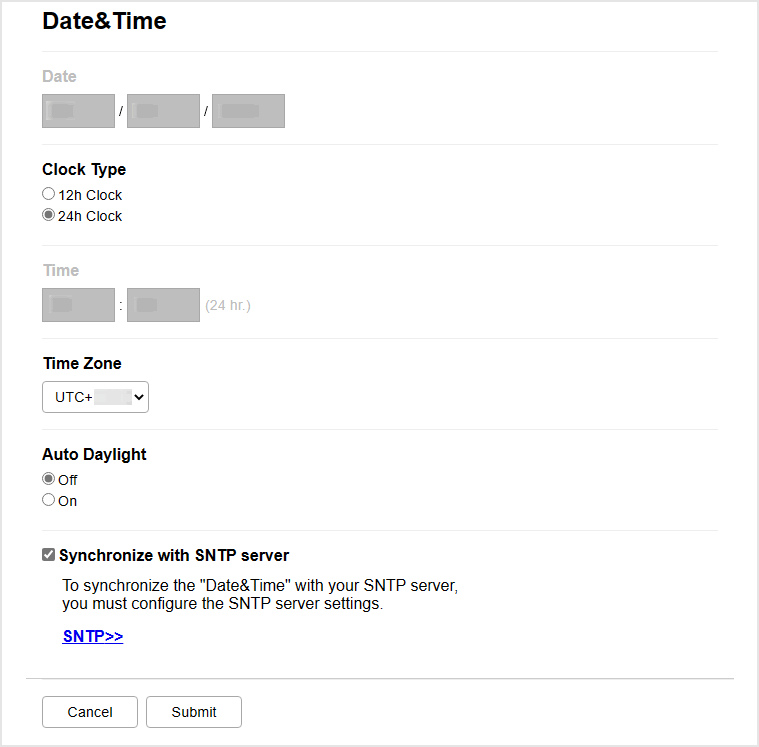The height and width of the screenshot is (747, 759).
Task: Click the Time Zone section label
Action: (82, 364)
